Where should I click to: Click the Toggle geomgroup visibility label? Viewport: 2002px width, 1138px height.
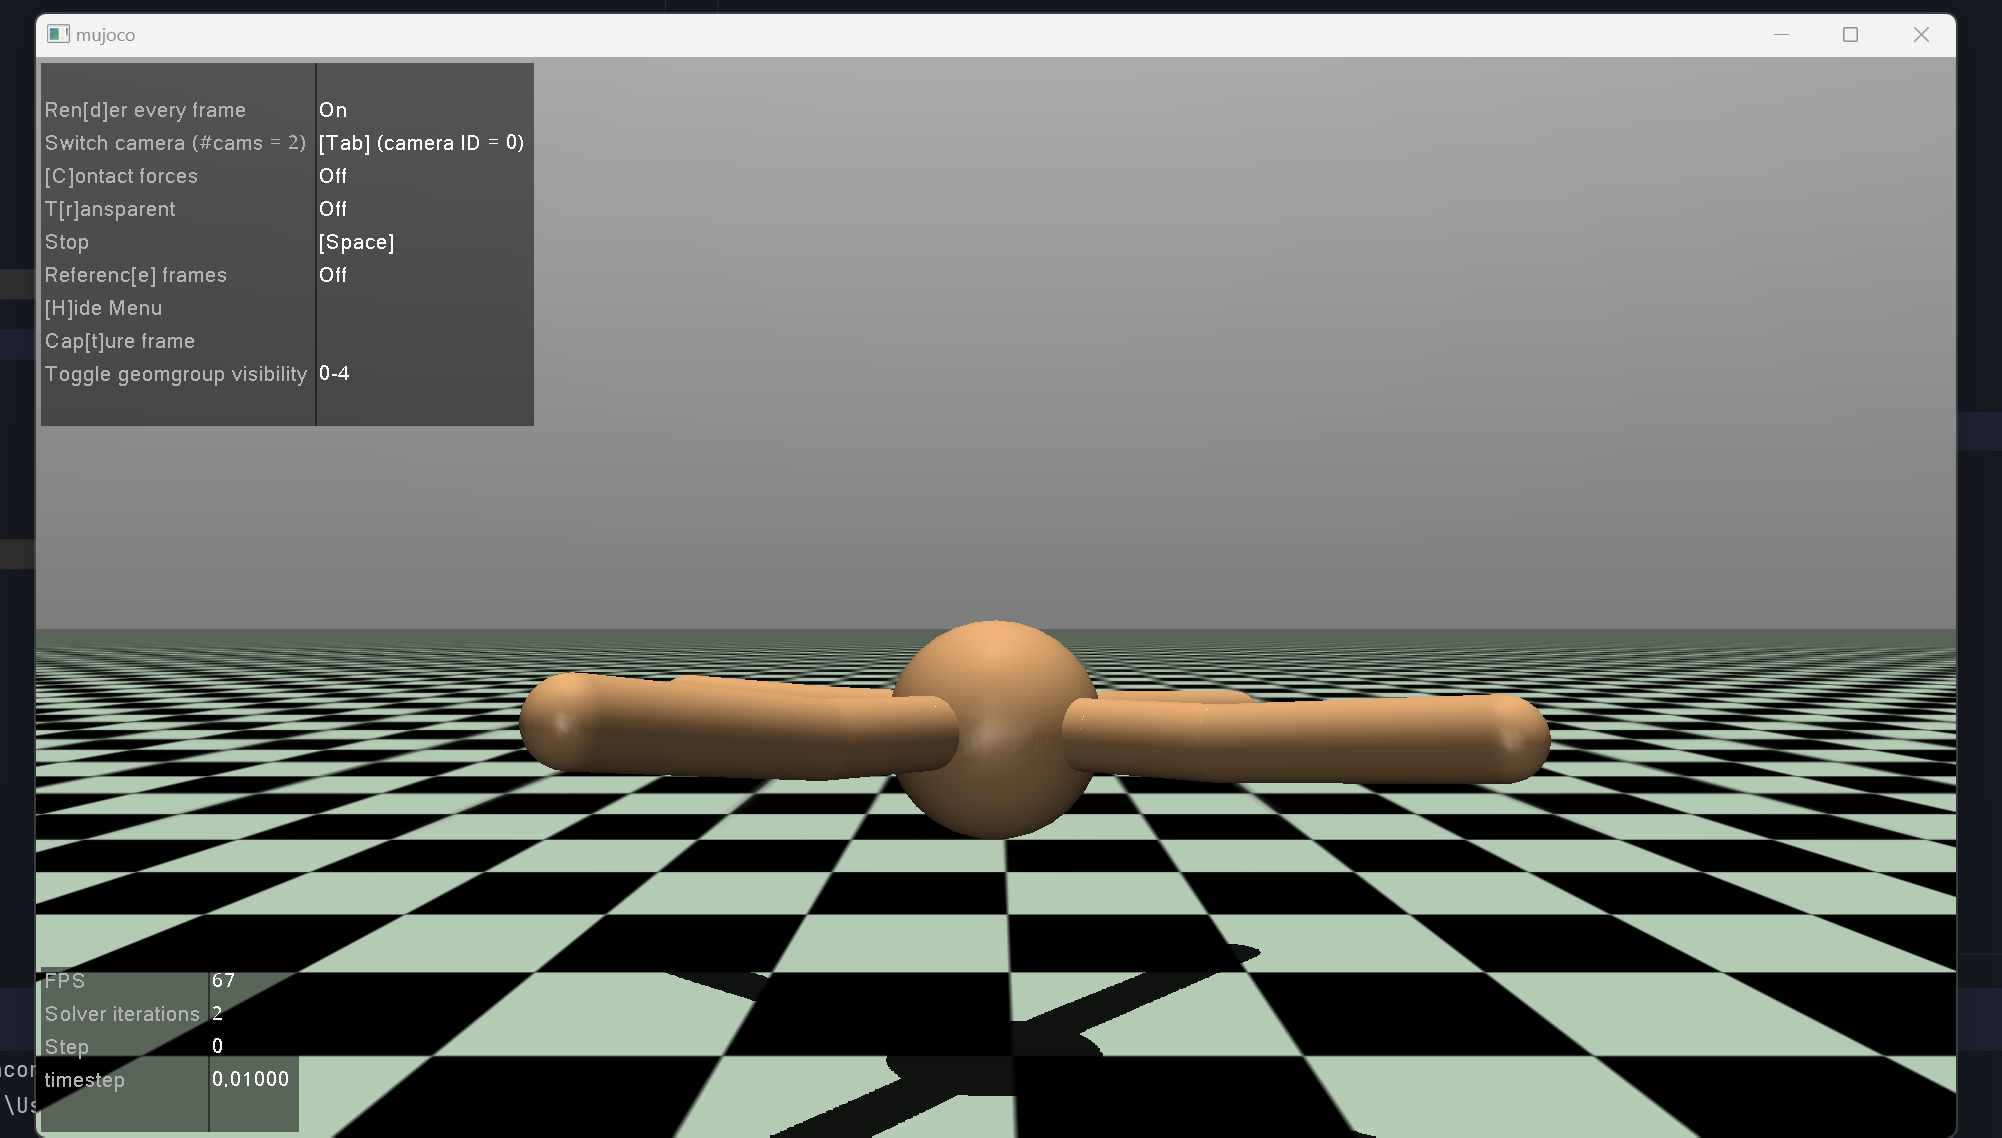pyautogui.click(x=176, y=374)
